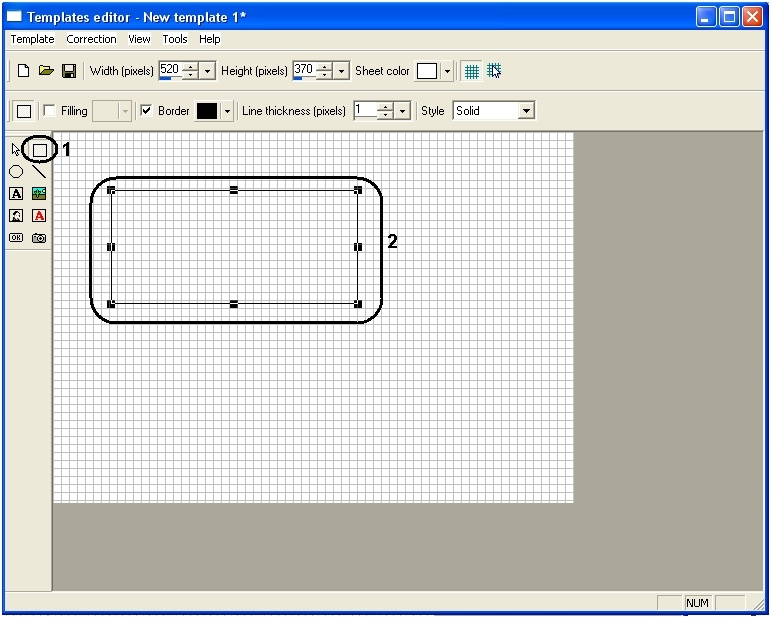Screen dimensions: 771x618
Task: Open an existing template file
Action: (46, 71)
